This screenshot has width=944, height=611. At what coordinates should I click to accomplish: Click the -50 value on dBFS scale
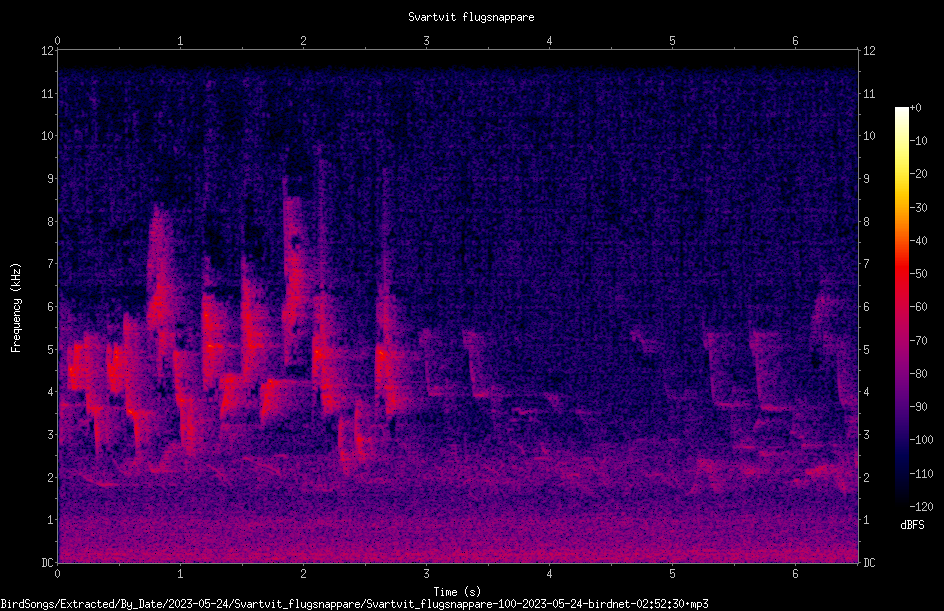(919, 273)
